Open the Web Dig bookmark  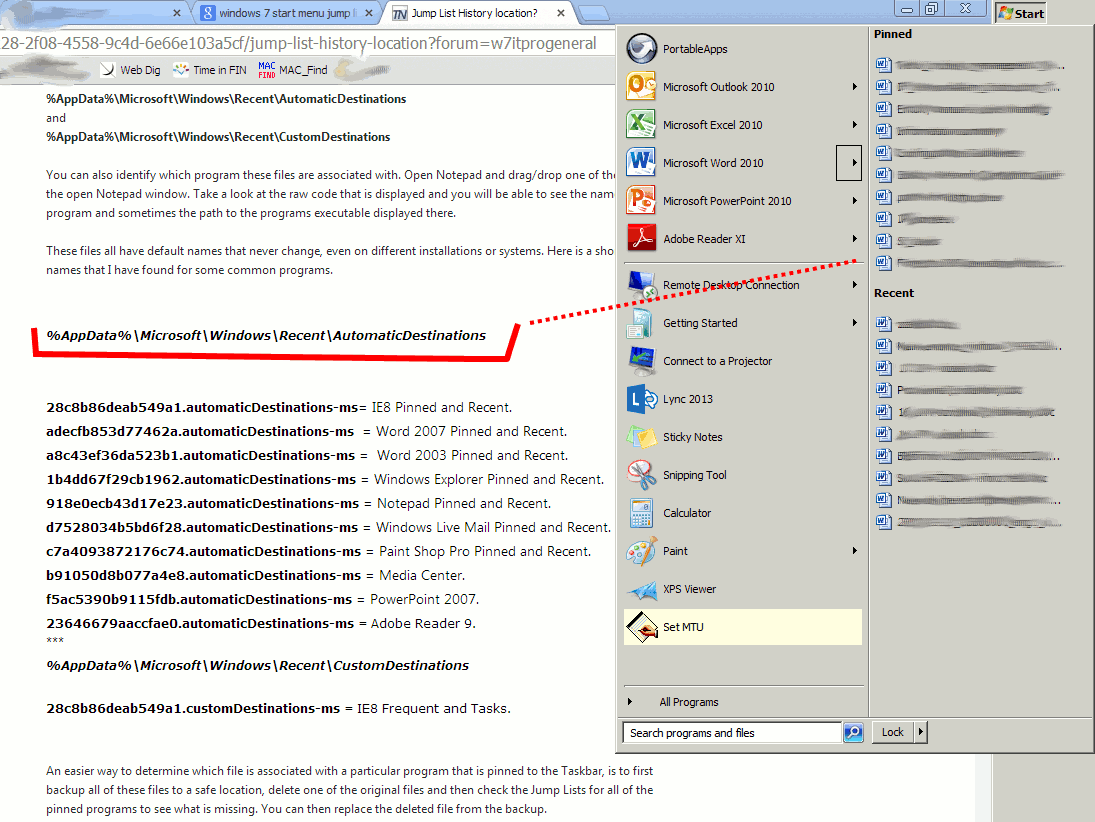131,70
